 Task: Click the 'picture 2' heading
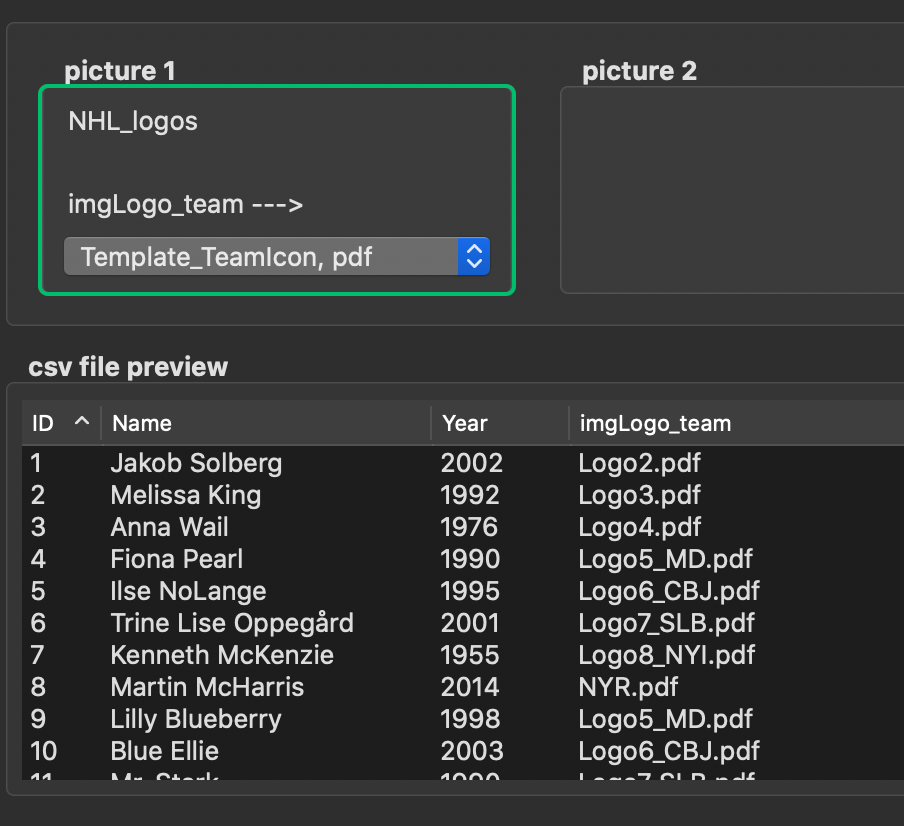coord(639,71)
